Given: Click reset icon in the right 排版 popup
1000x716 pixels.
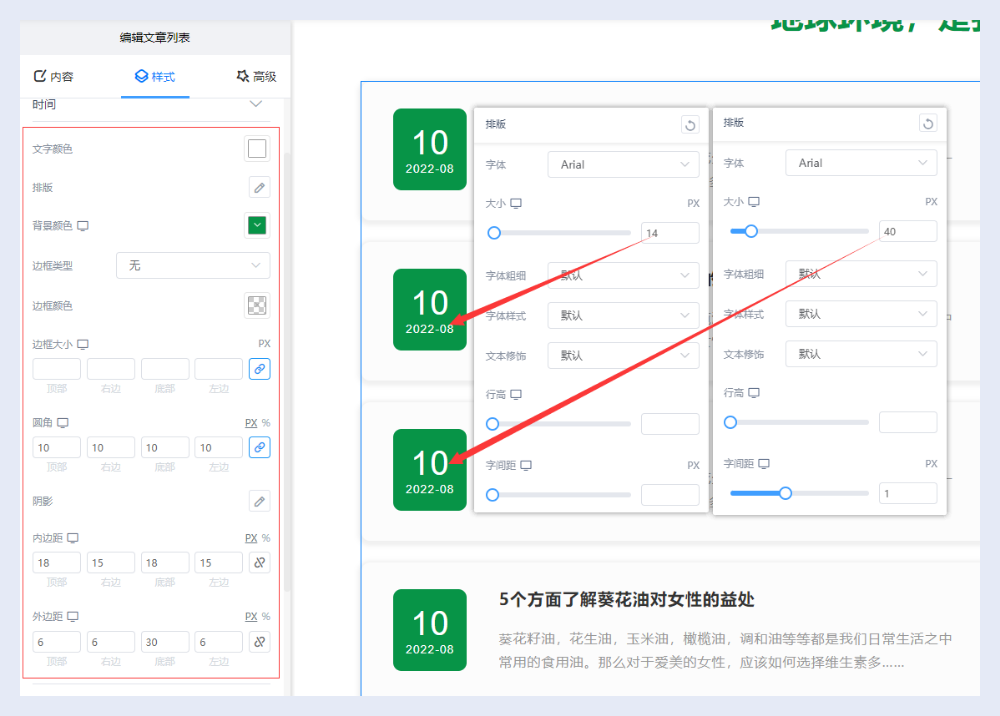Looking at the screenshot, I should [x=927, y=124].
